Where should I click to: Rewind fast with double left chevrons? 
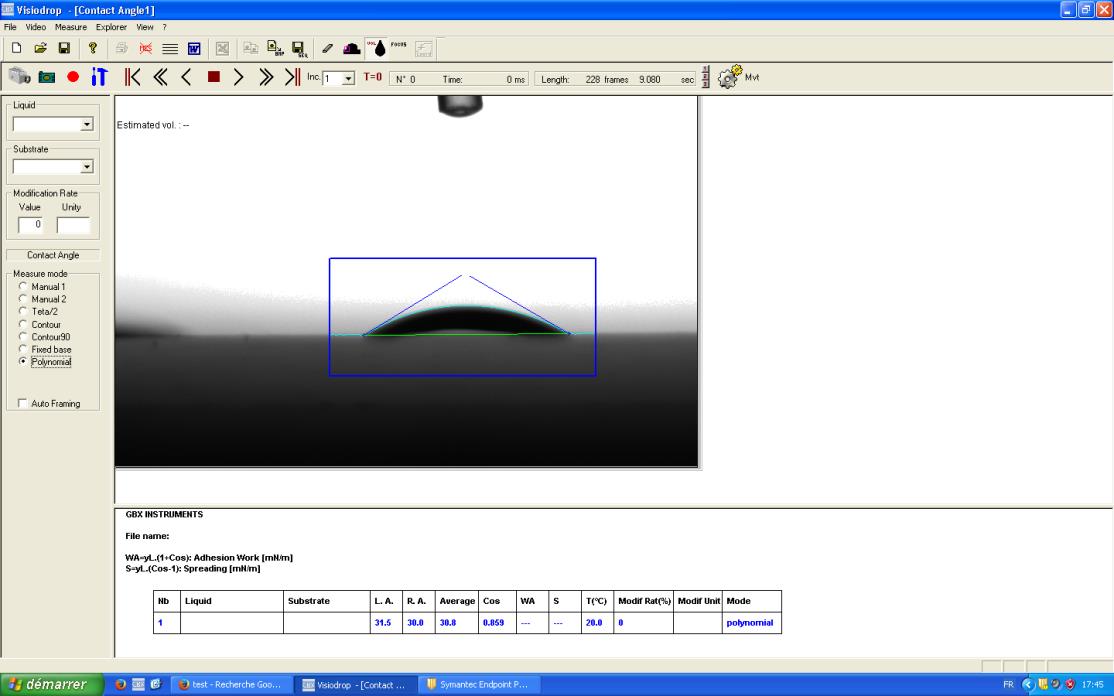(161, 77)
